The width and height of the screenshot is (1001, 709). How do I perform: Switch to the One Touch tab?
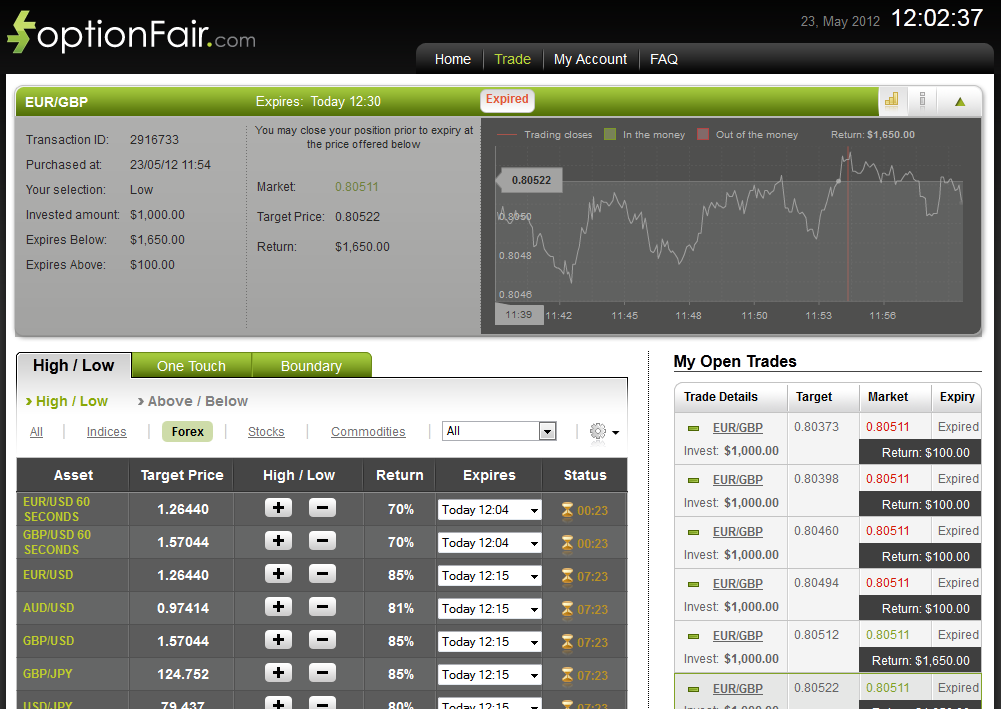pyautogui.click(x=191, y=365)
